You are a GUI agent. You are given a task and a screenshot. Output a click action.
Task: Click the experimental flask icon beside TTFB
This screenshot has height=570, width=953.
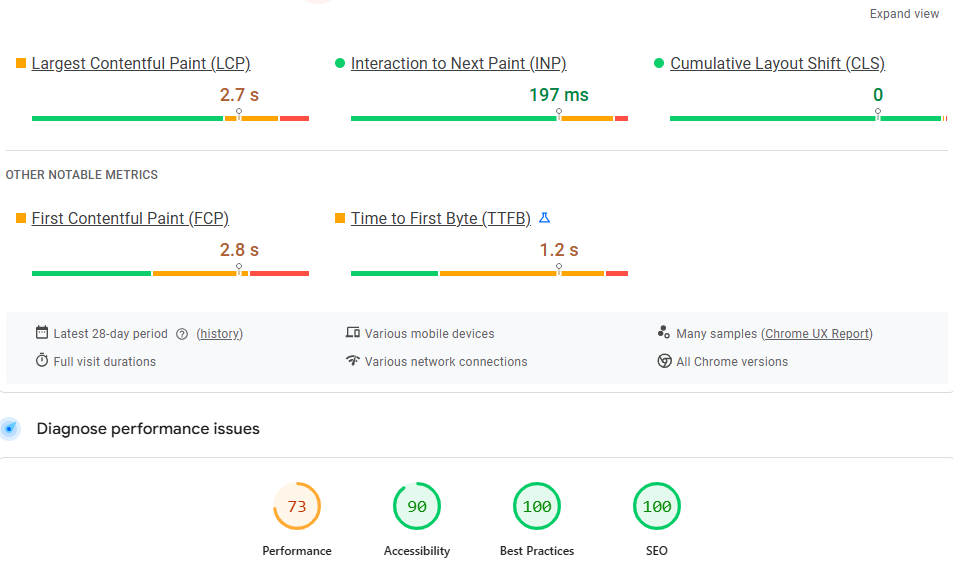tap(545, 218)
